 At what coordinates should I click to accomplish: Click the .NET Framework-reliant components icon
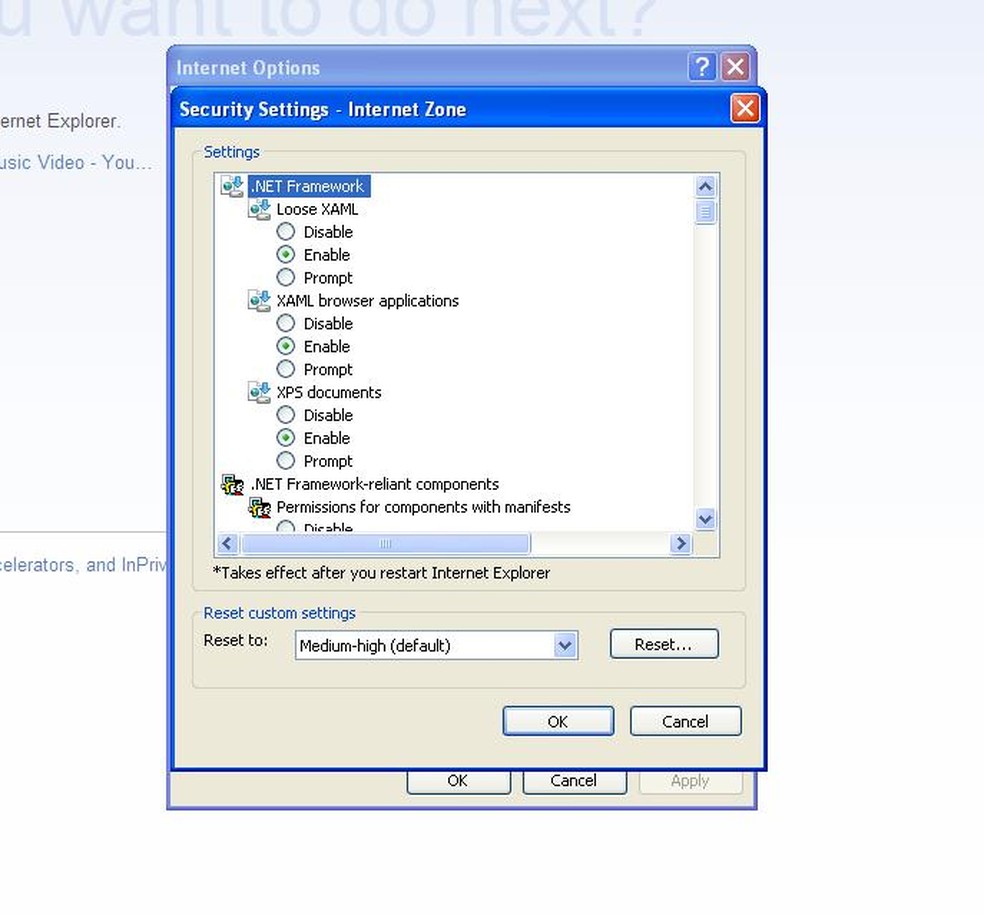[x=232, y=484]
